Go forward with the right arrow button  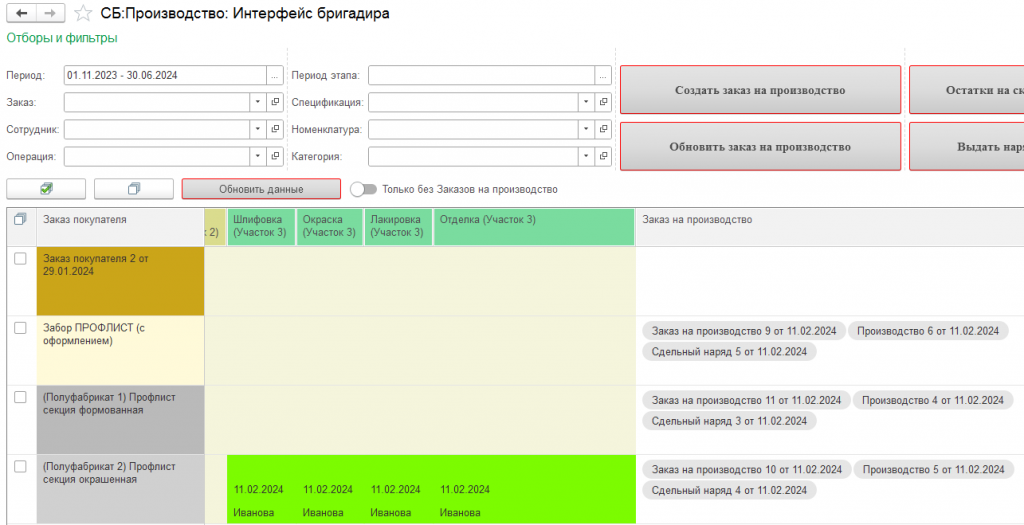tap(51, 13)
